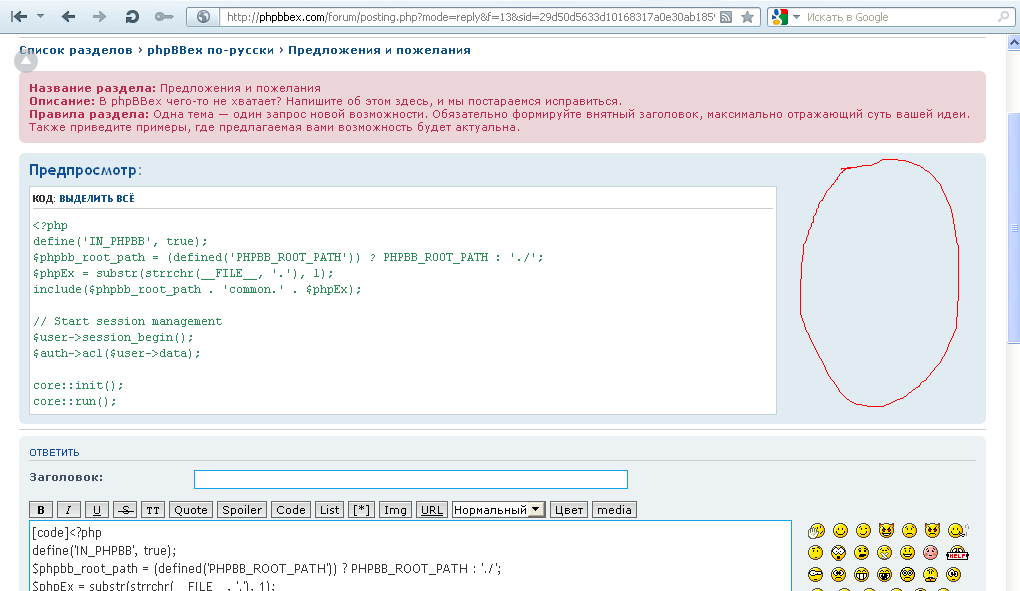Viewport: 1020px width, 591px height.
Task: Click the Reload page icon
Action: [x=132, y=17]
